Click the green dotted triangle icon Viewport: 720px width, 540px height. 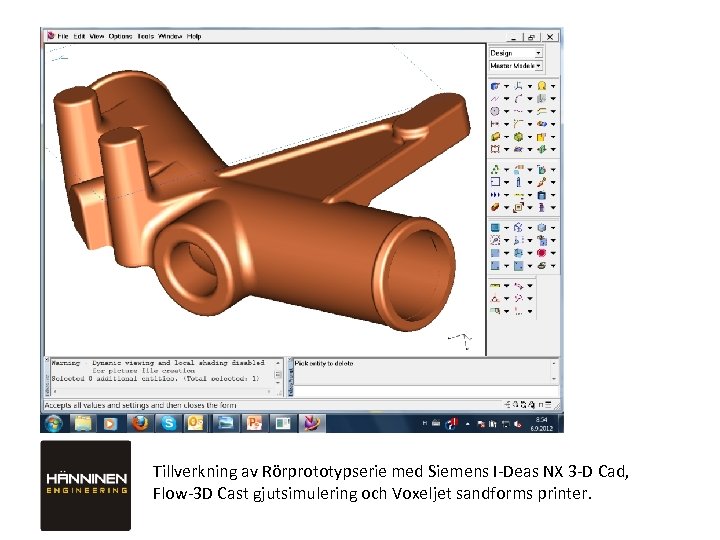[495, 169]
